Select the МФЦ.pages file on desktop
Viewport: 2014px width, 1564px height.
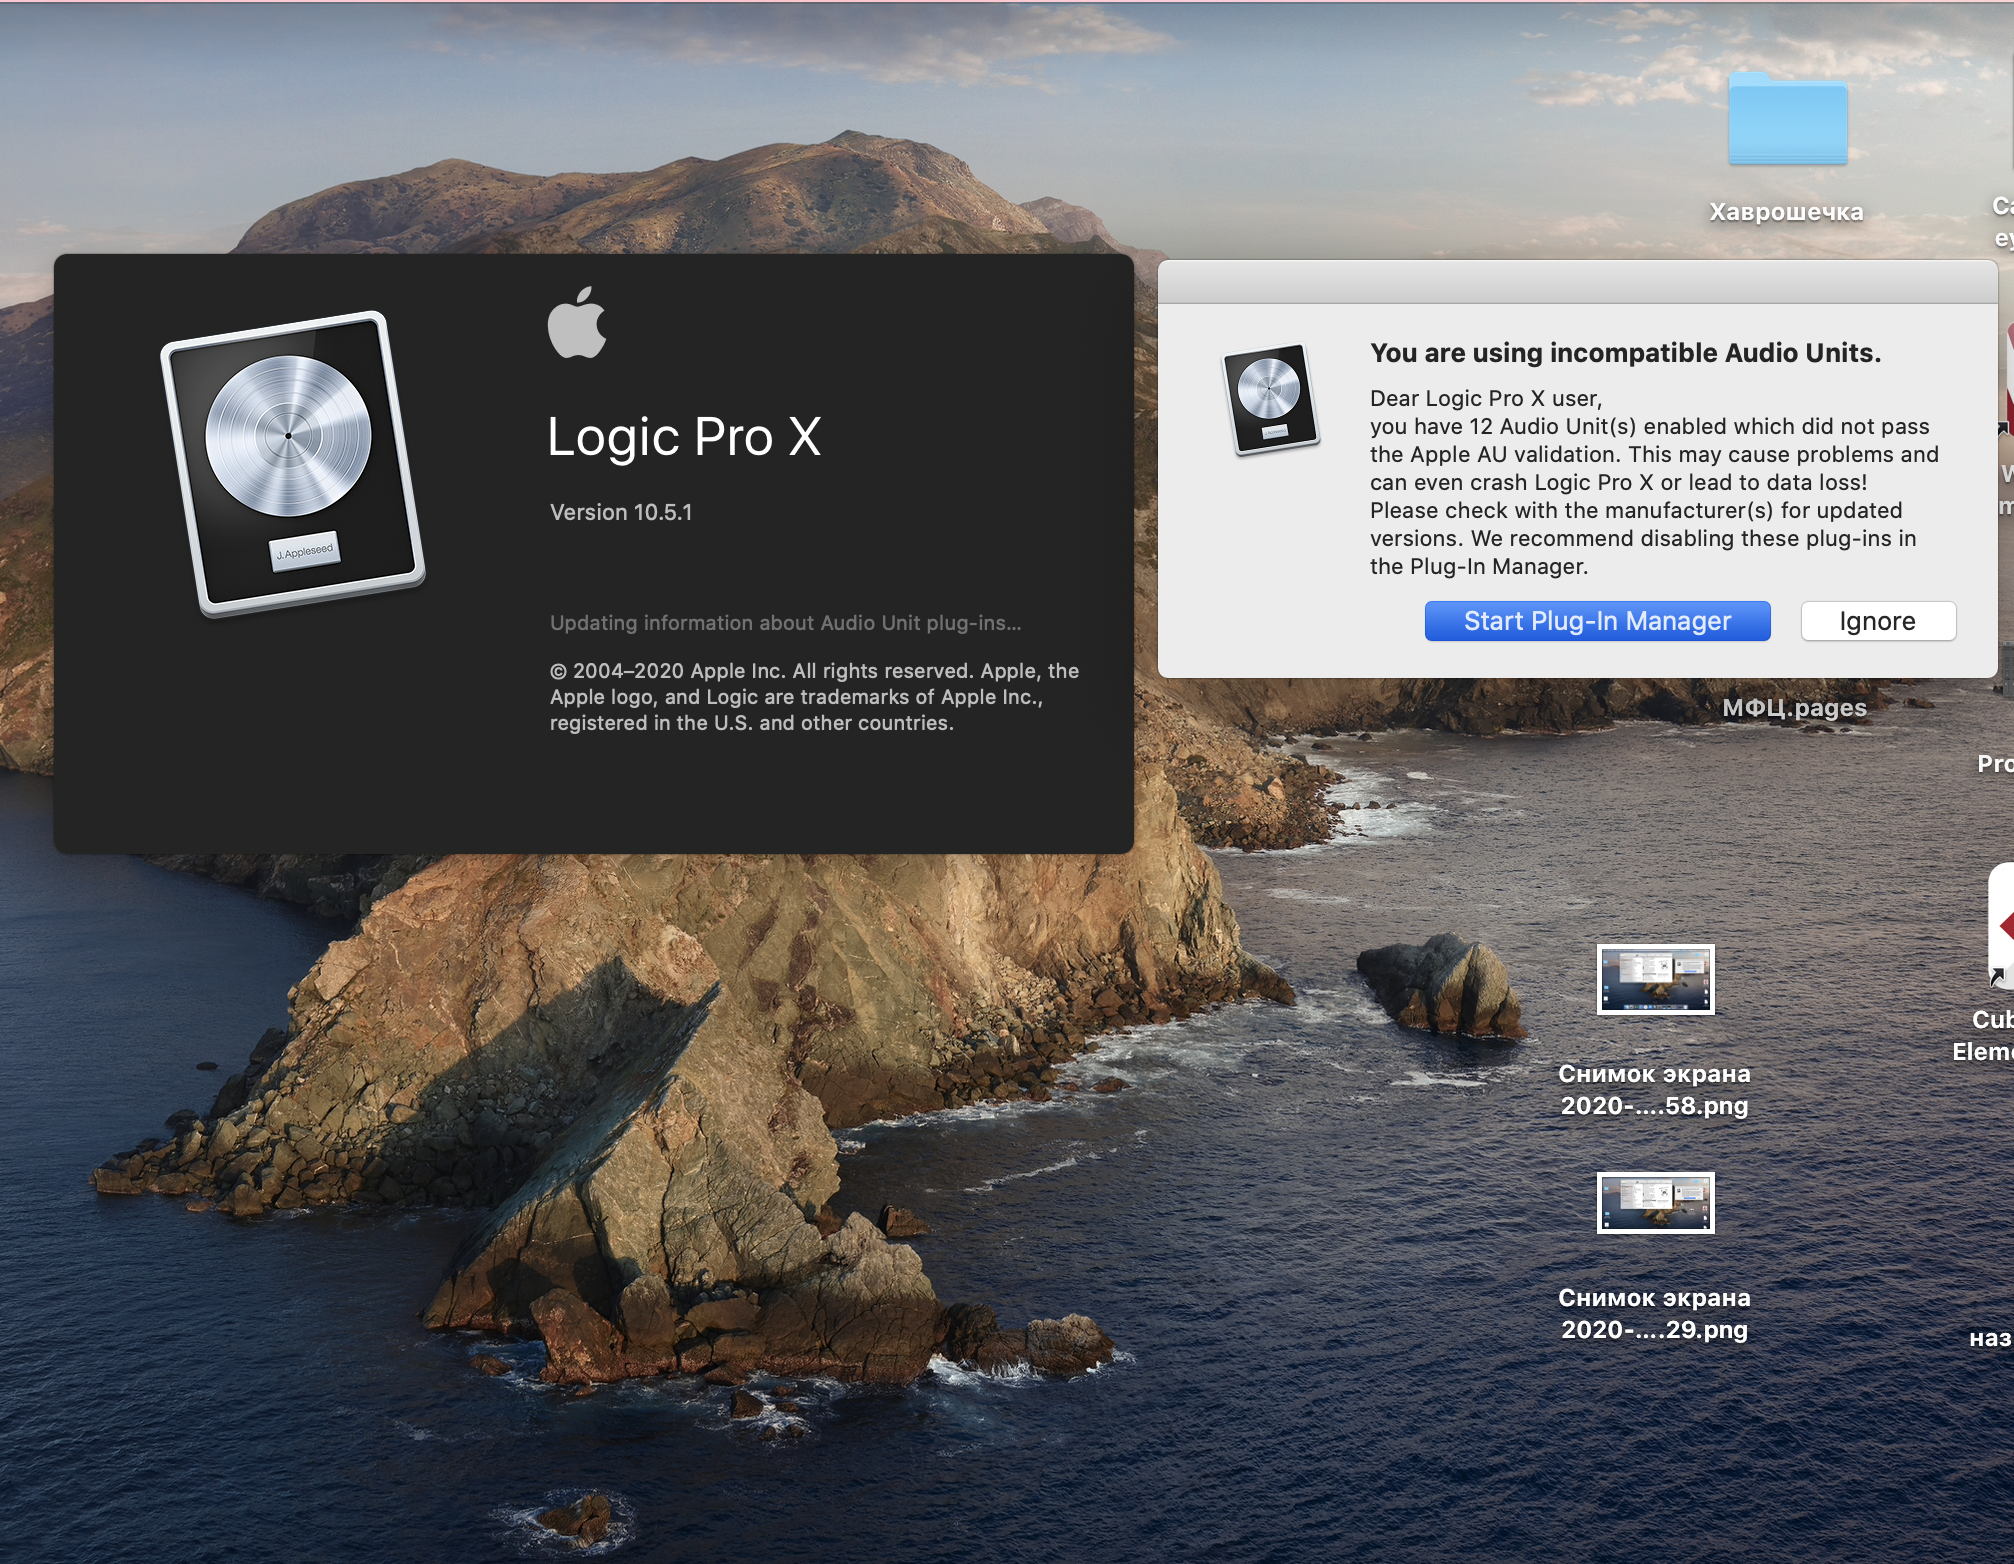point(1794,708)
